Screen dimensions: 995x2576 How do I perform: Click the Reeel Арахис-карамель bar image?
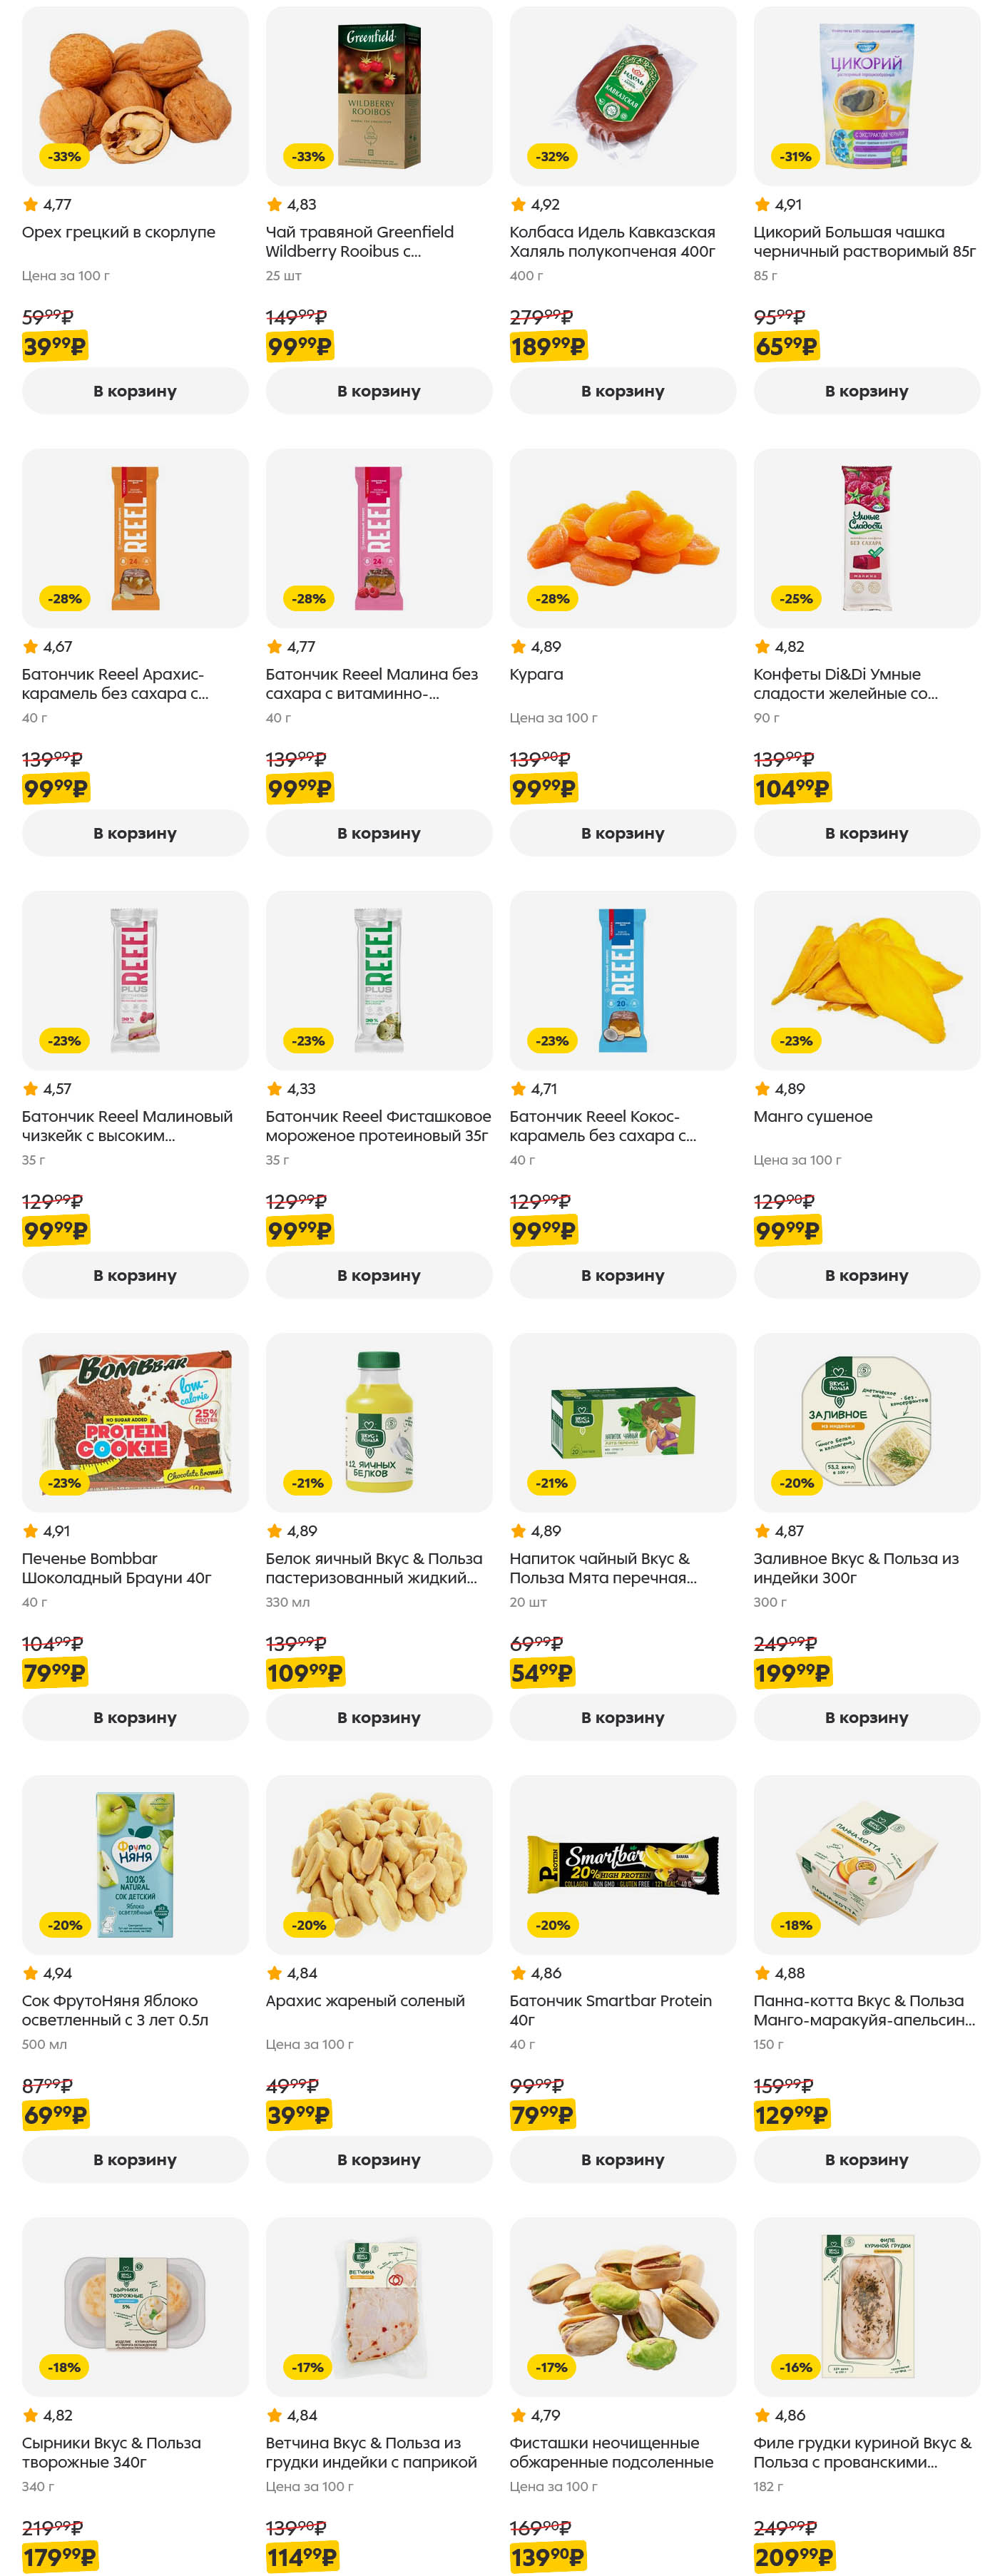click(x=135, y=537)
